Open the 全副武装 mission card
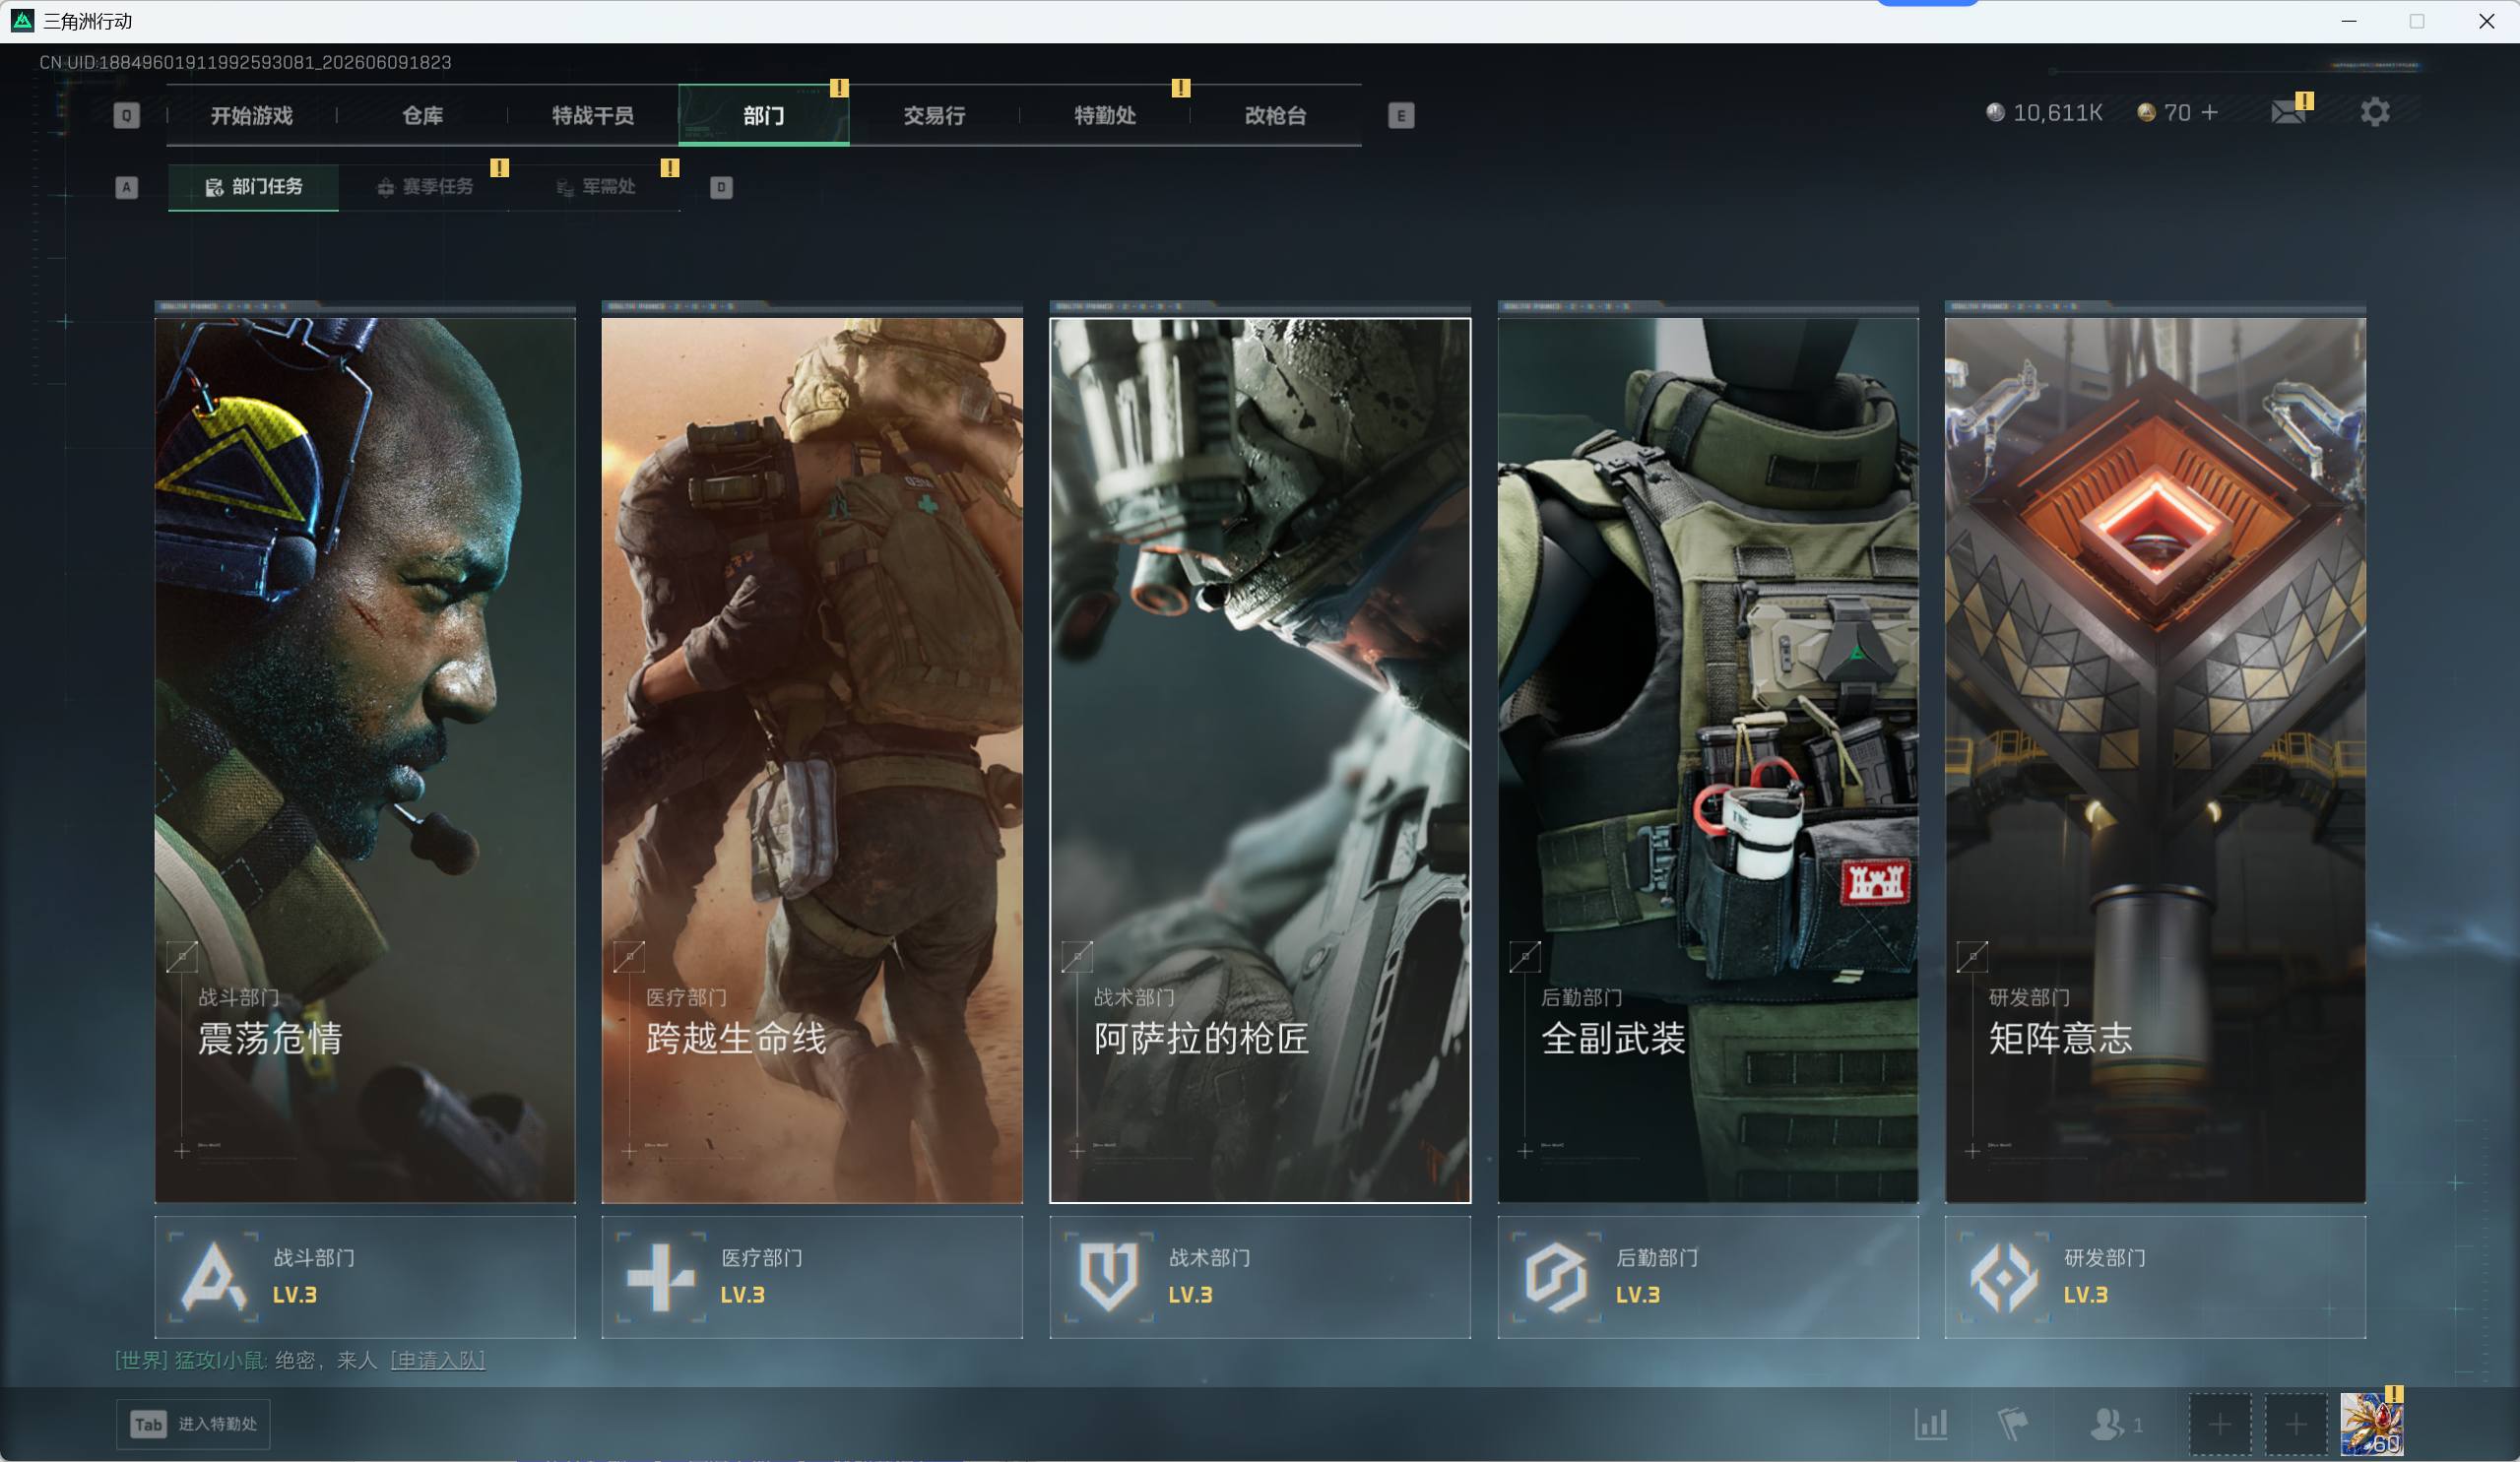Image resolution: width=2520 pixels, height=1462 pixels. coord(1708,760)
